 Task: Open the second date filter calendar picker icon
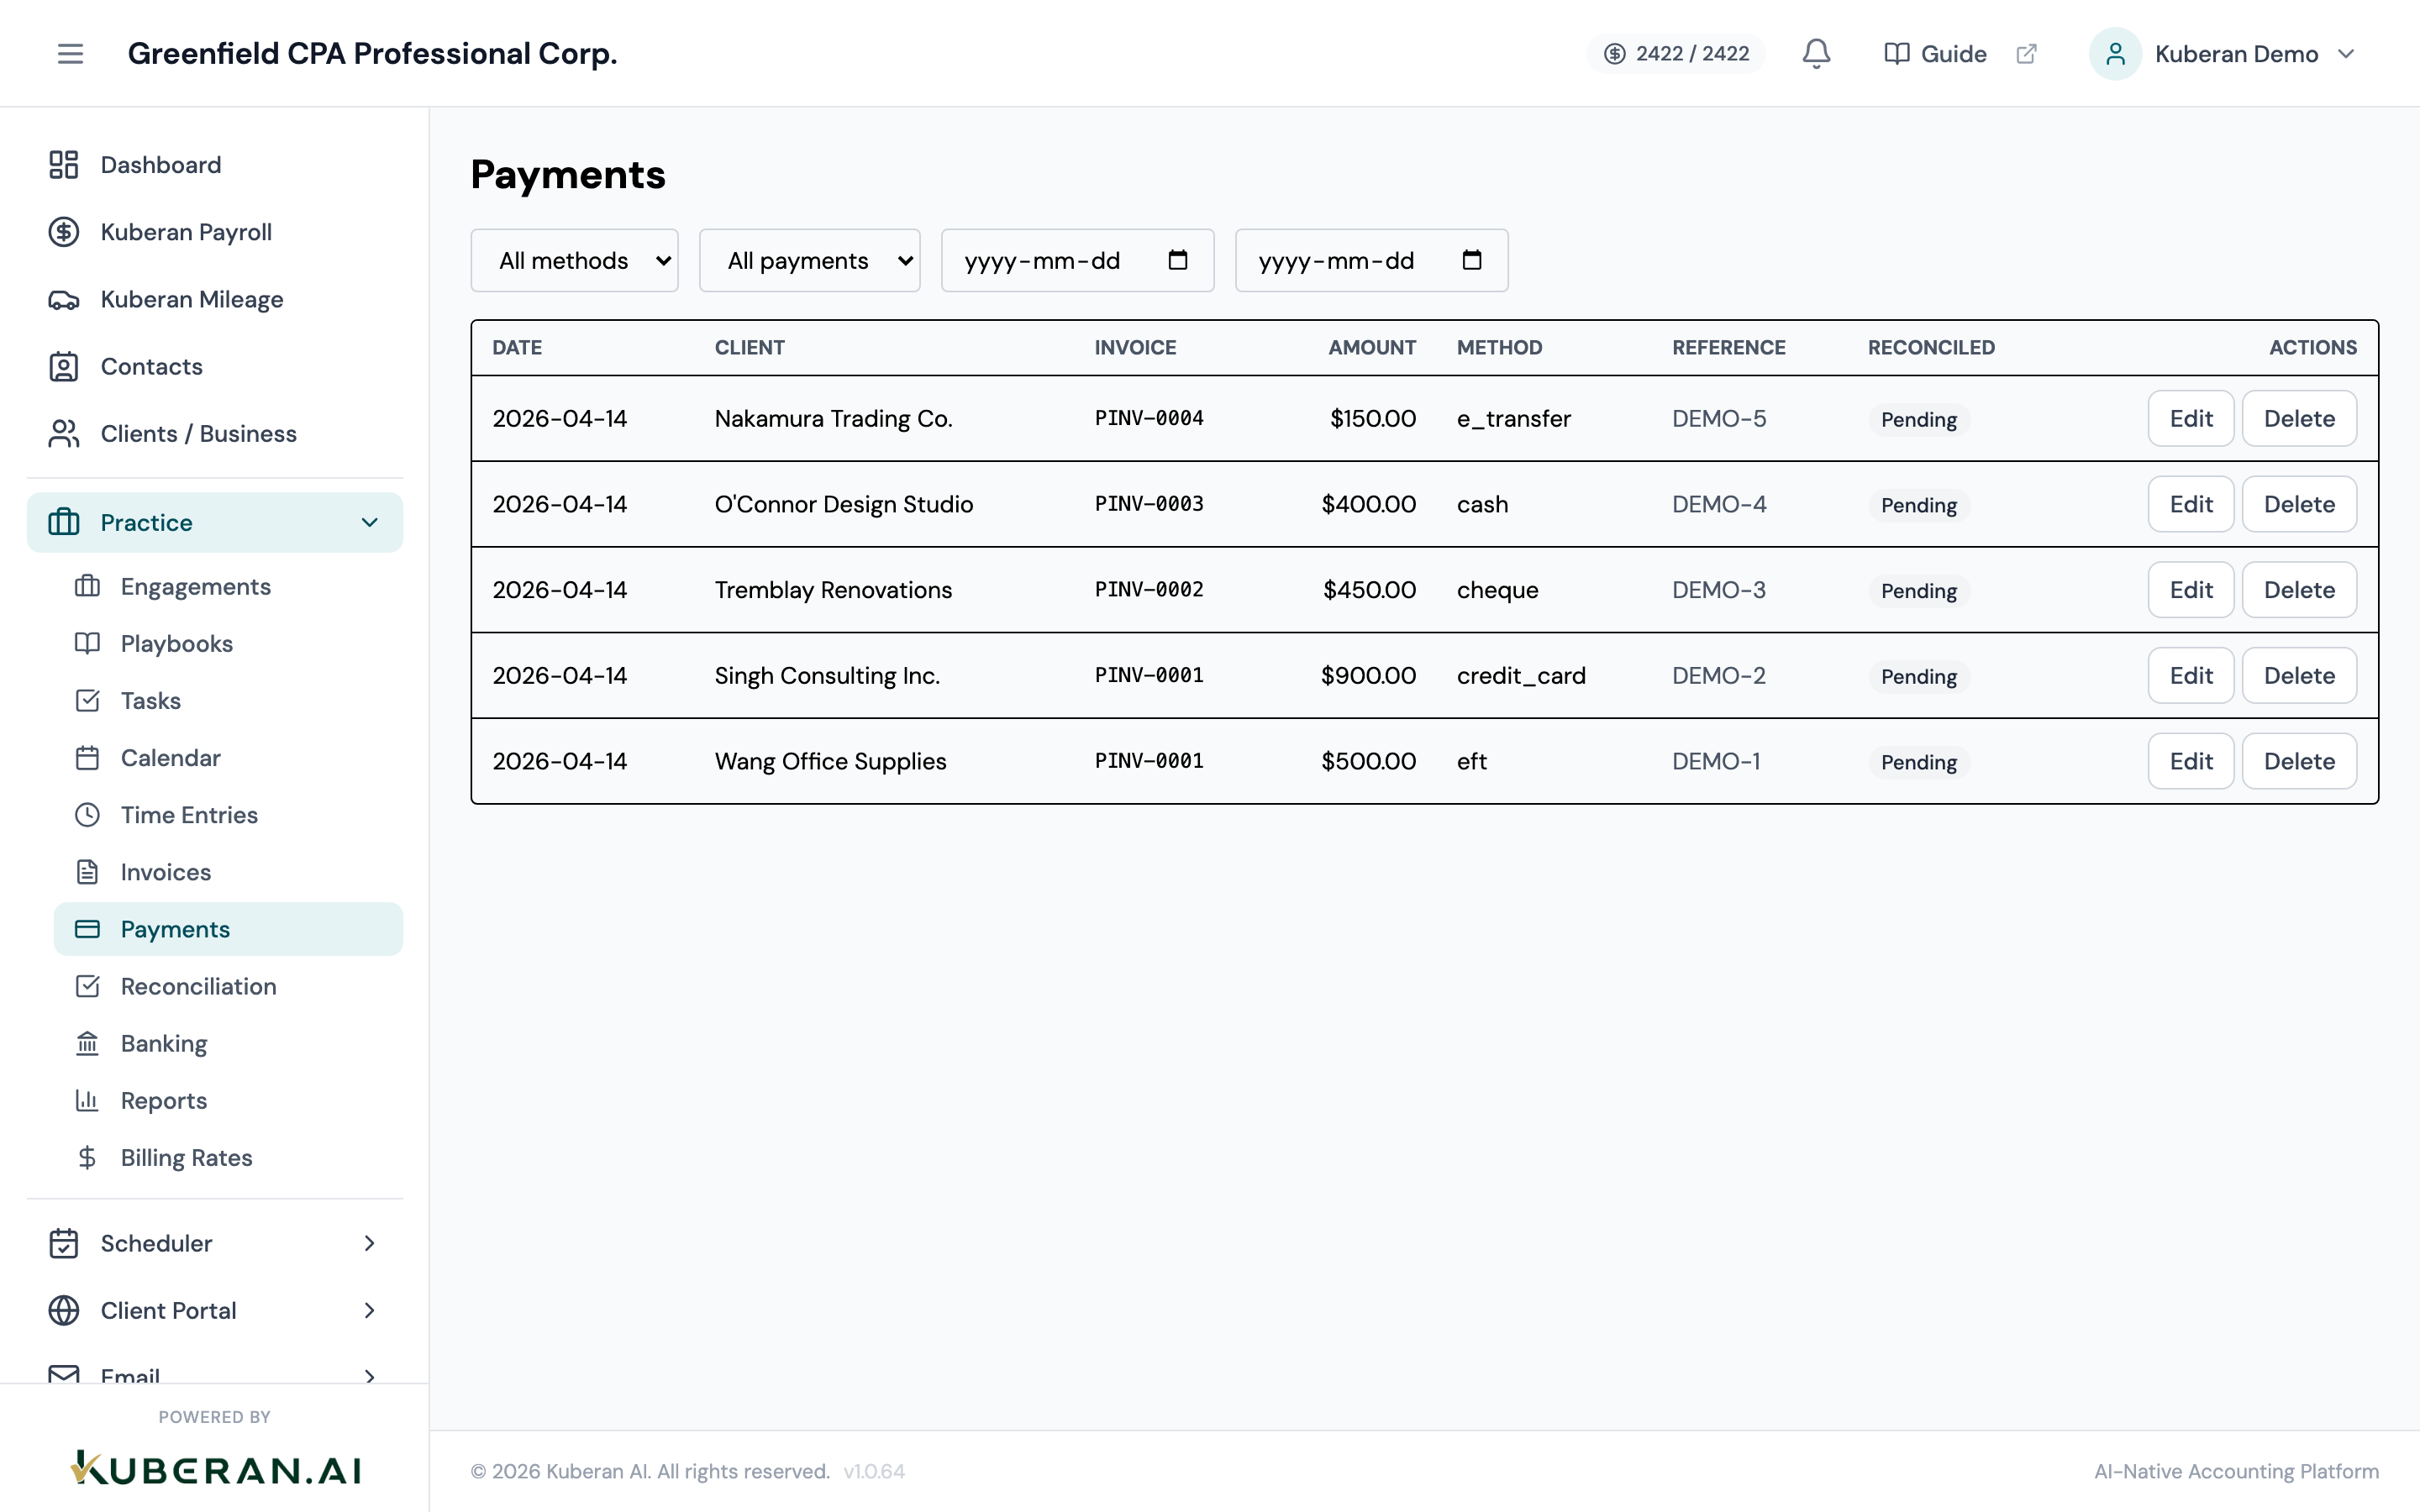(x=1471, y=260)
